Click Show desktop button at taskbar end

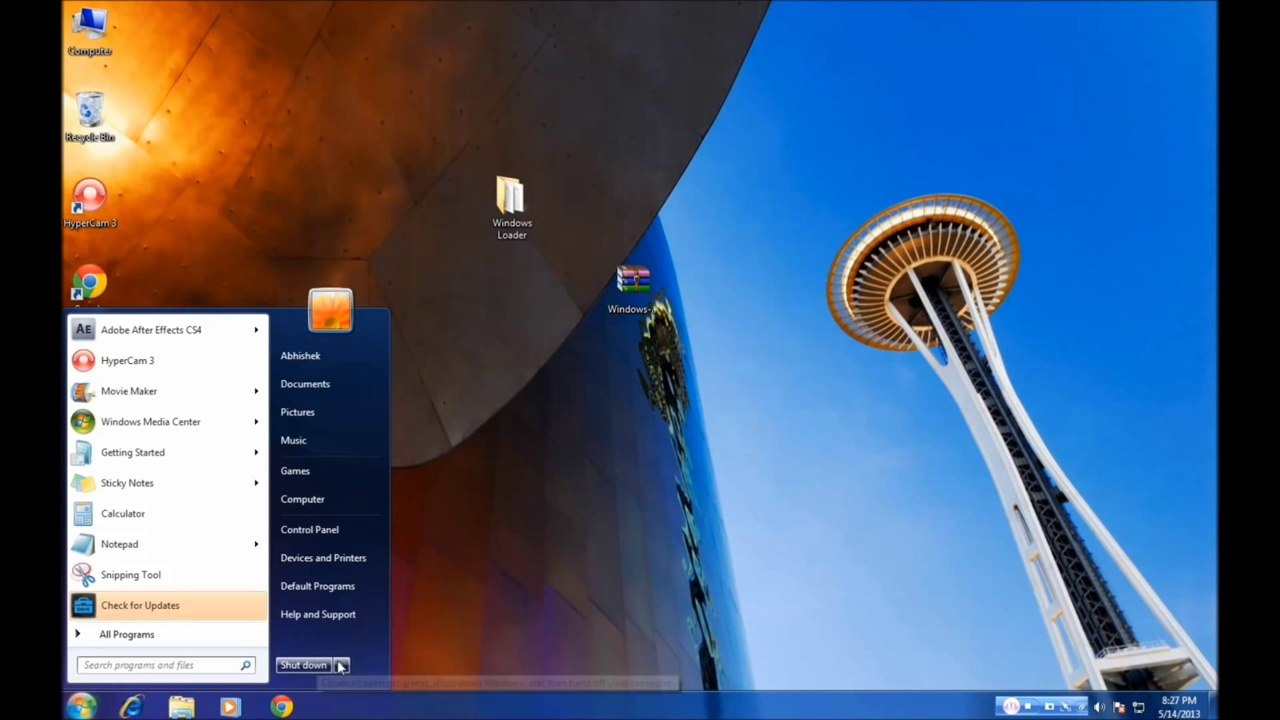1211,707
